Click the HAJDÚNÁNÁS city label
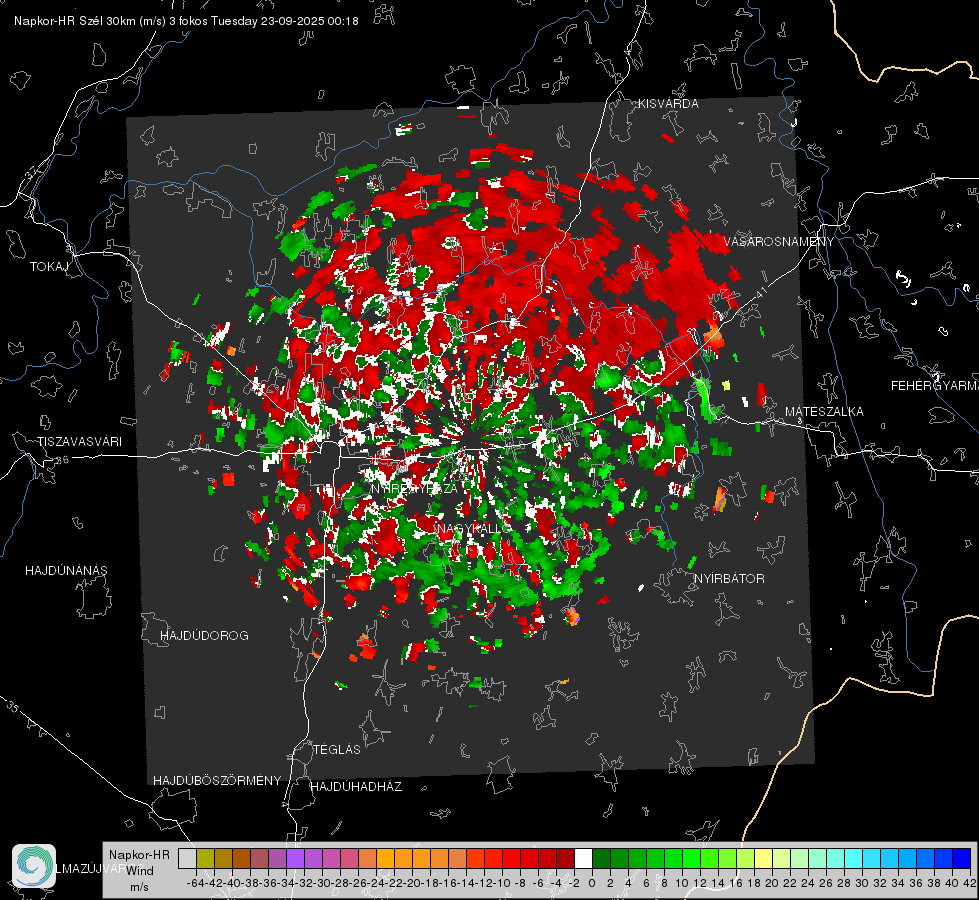The image size is (979, 900). 66,571
